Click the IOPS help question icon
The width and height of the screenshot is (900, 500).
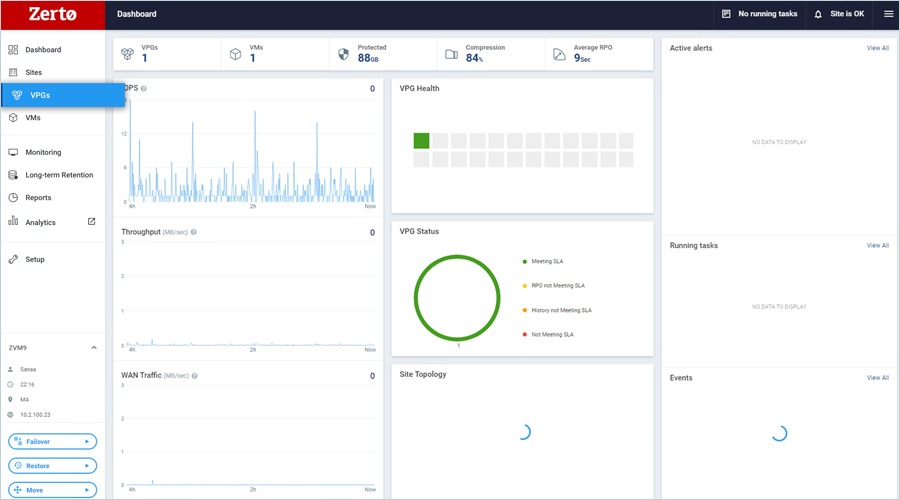click(144, 89)
